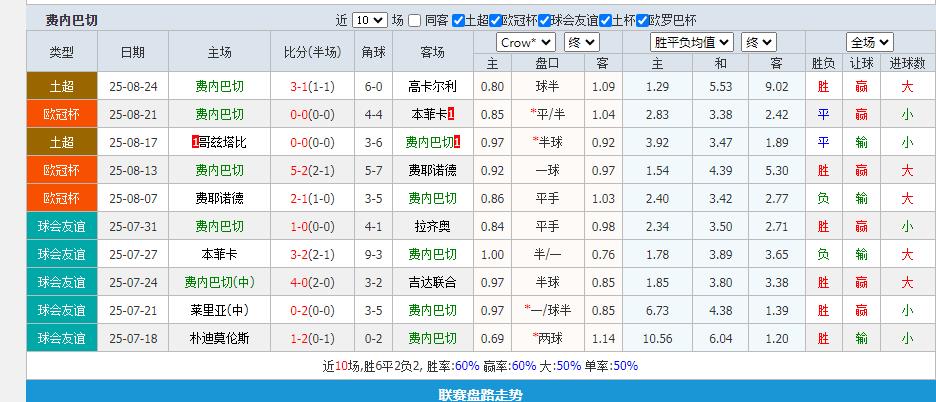Viewport: 936px width, 402px height.
Task: Click the 比分(半场) column header
Action: [311, 52]
